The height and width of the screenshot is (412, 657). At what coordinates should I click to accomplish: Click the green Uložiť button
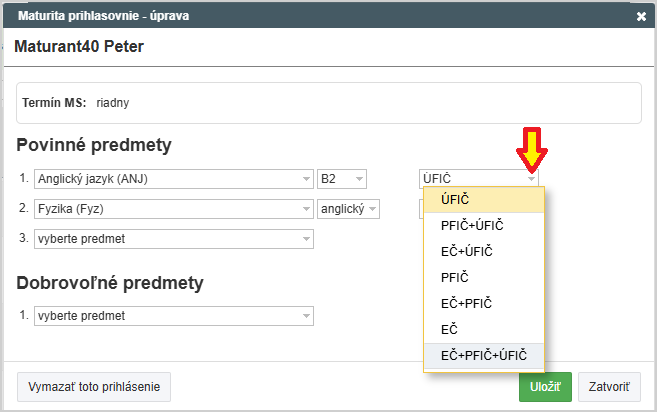[545, 387]
